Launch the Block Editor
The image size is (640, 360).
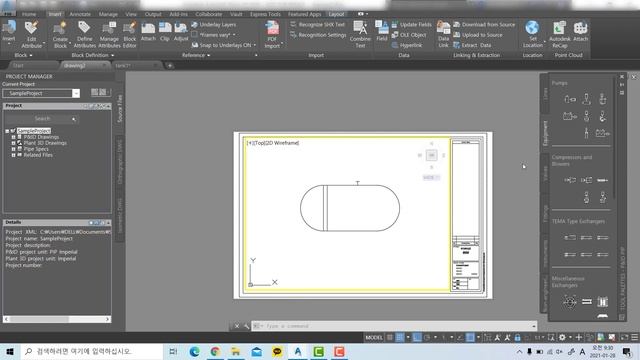130,35
